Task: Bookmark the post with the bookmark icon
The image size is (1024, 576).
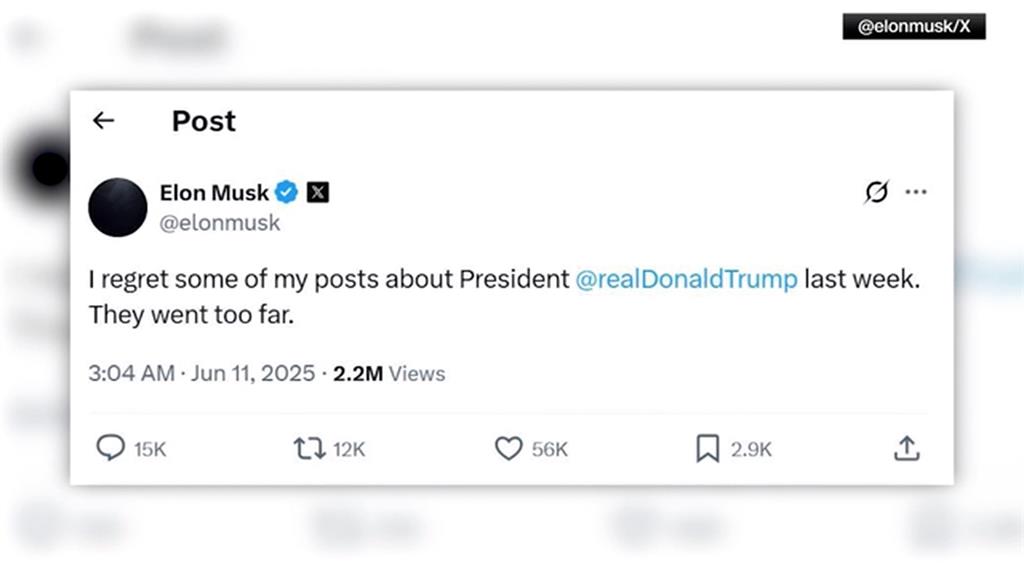Action: [x=707, y=449]
